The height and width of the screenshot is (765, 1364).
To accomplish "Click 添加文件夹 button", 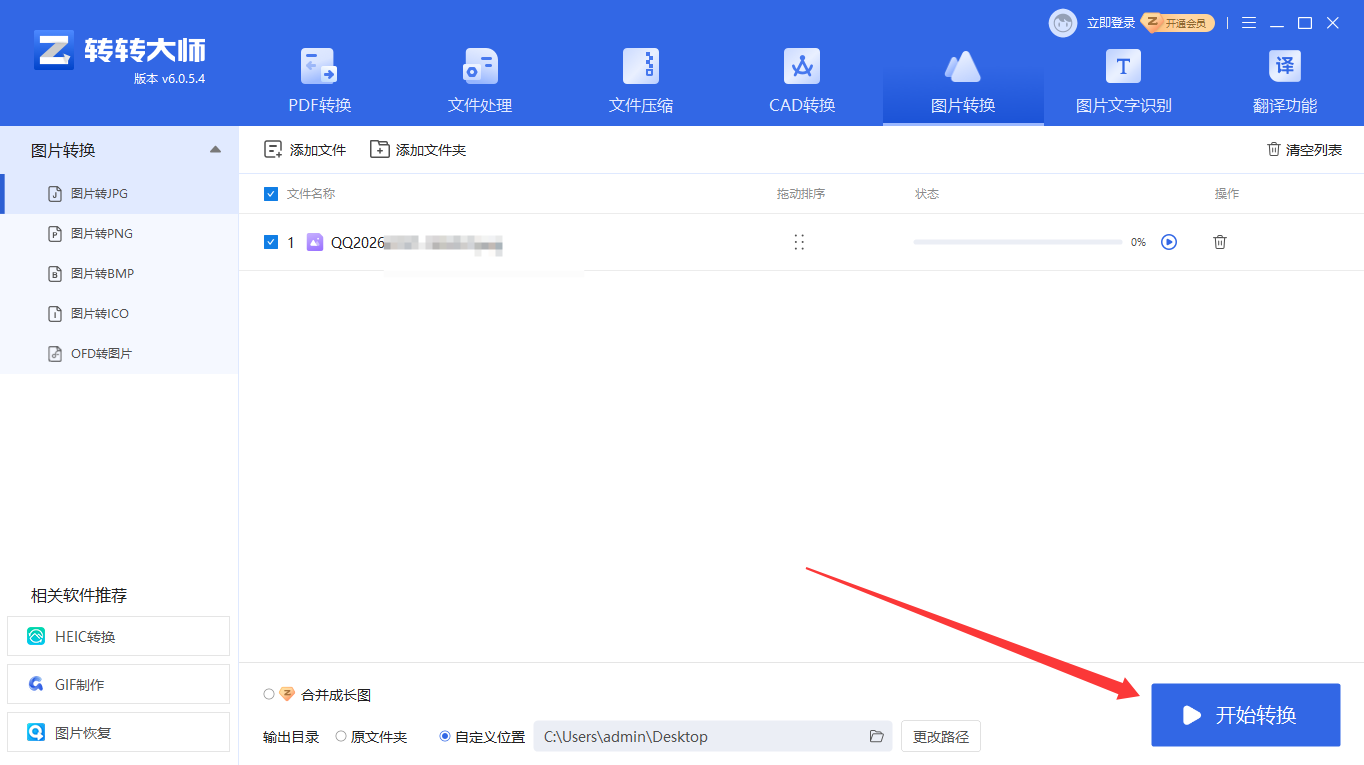I will tap(418, 150).
